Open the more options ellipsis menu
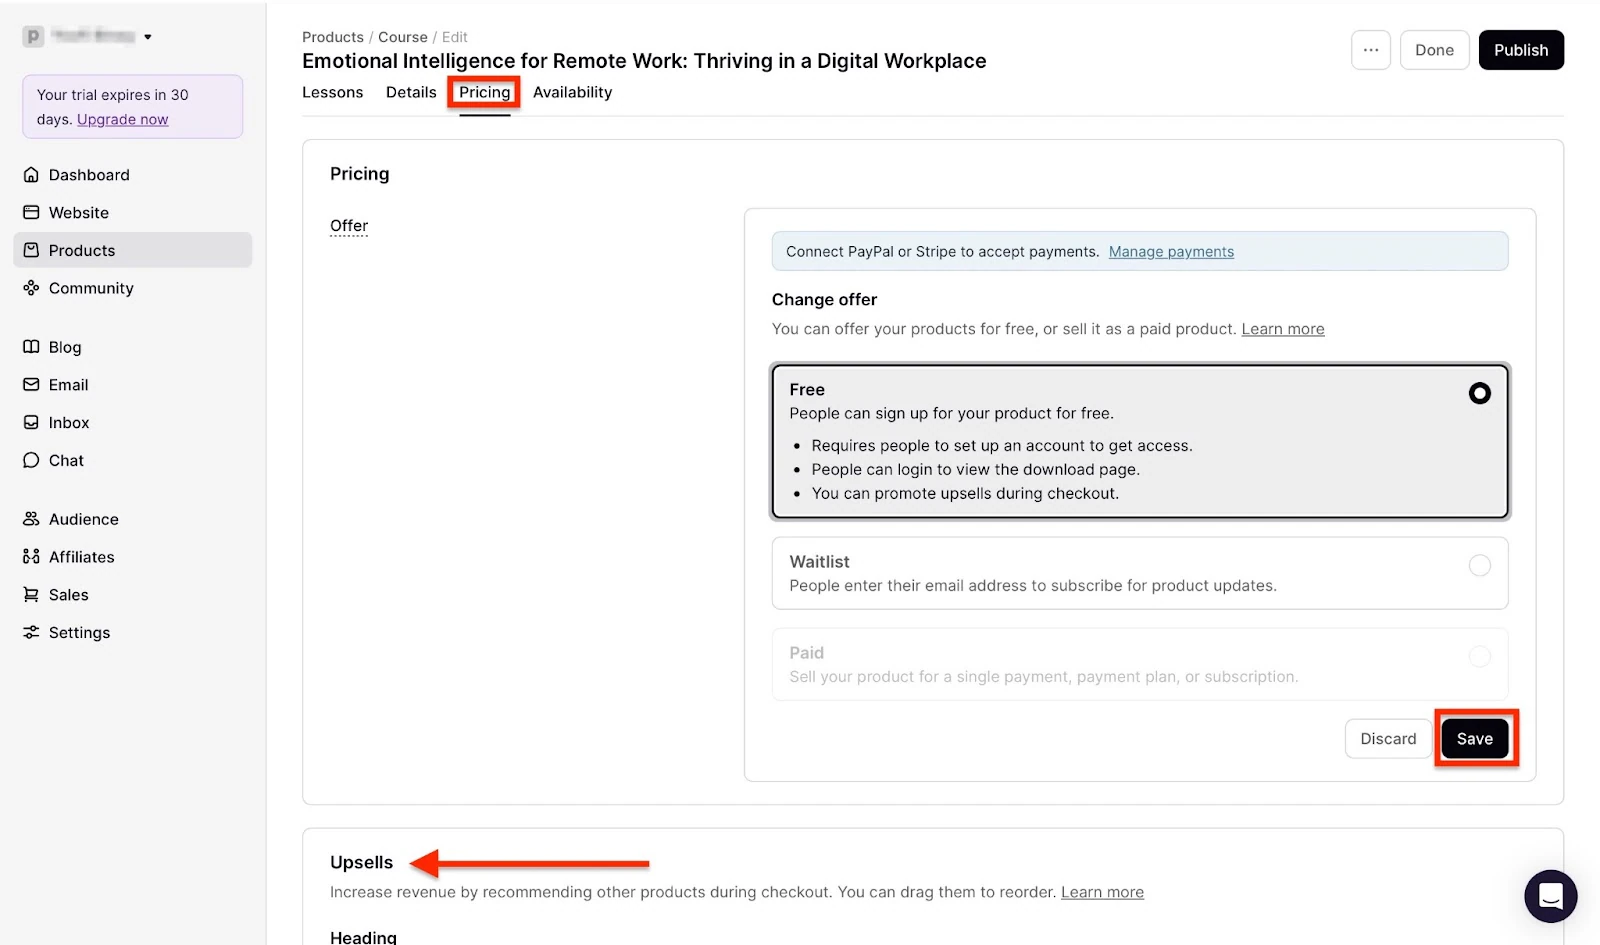This screenshot has width=1600, height=945. coord(1370,50)
